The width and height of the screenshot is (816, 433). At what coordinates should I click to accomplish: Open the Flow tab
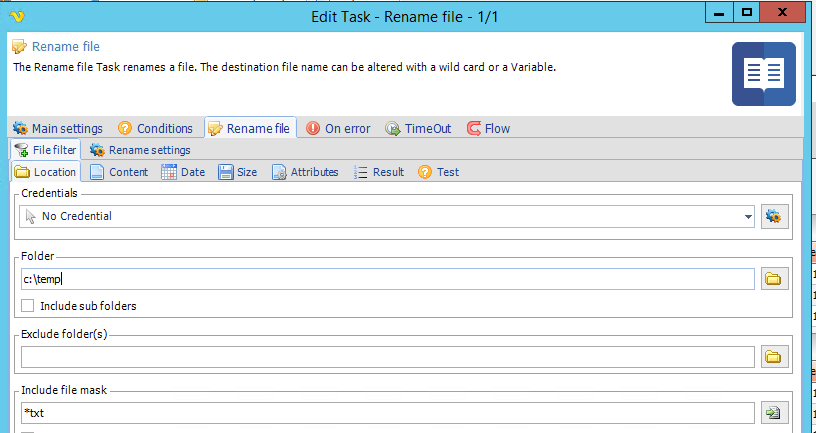coord(488,128)
